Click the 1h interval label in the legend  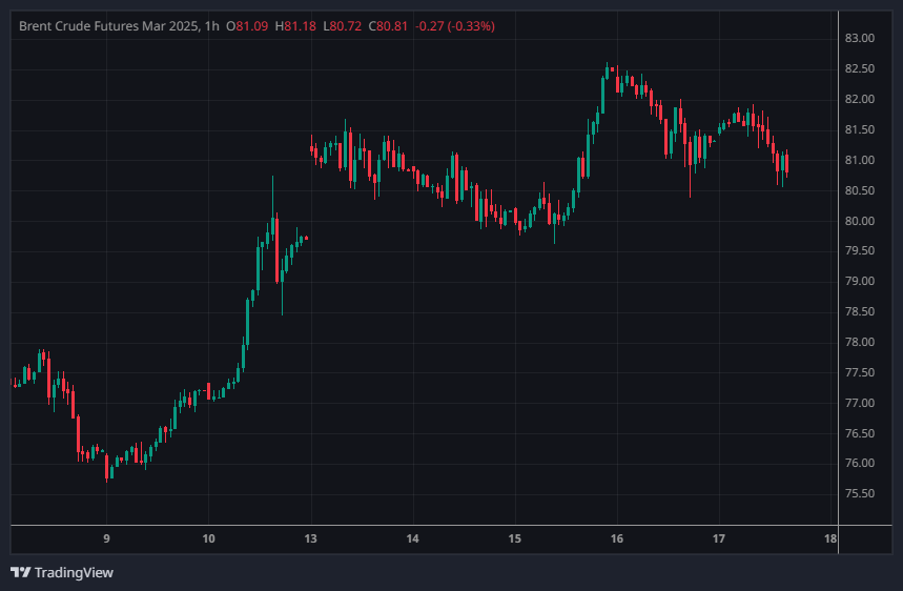[209, 26]
